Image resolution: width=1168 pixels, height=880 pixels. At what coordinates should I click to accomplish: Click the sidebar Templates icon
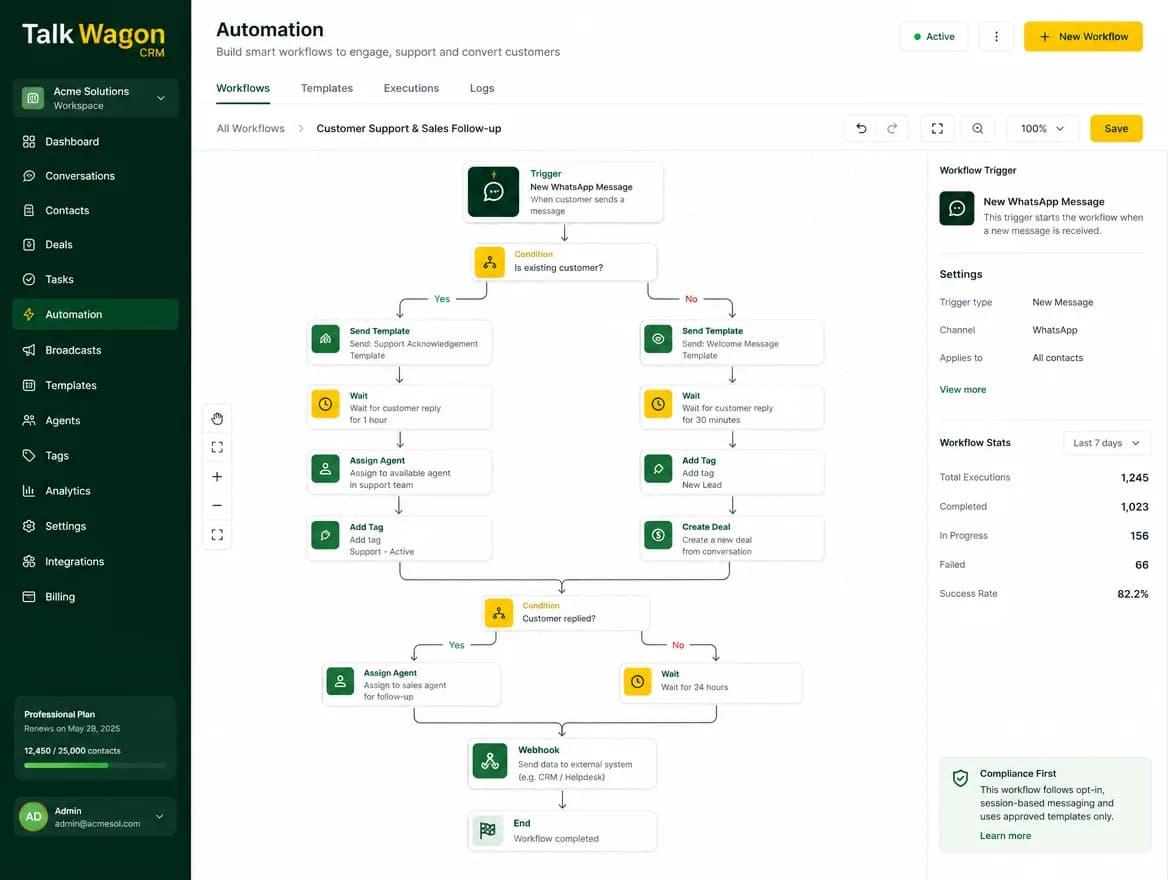pos(29,385)
